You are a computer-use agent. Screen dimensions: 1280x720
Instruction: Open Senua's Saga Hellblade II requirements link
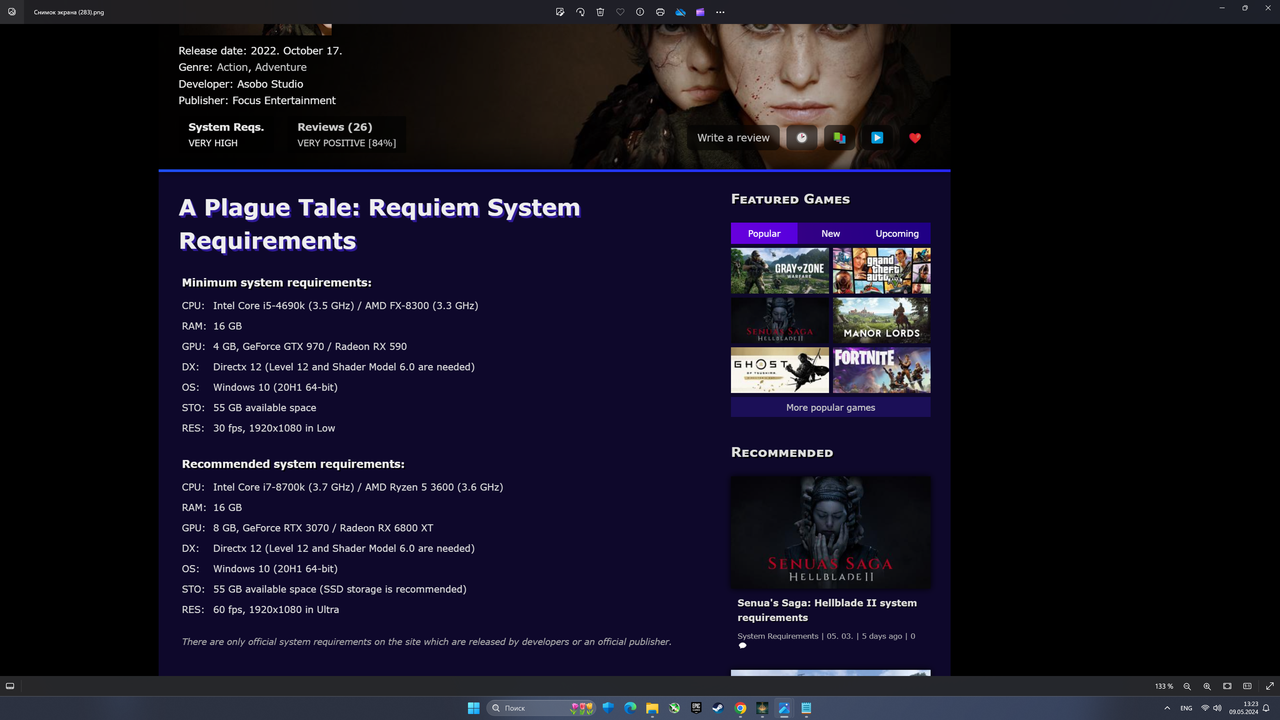(827, 610)
